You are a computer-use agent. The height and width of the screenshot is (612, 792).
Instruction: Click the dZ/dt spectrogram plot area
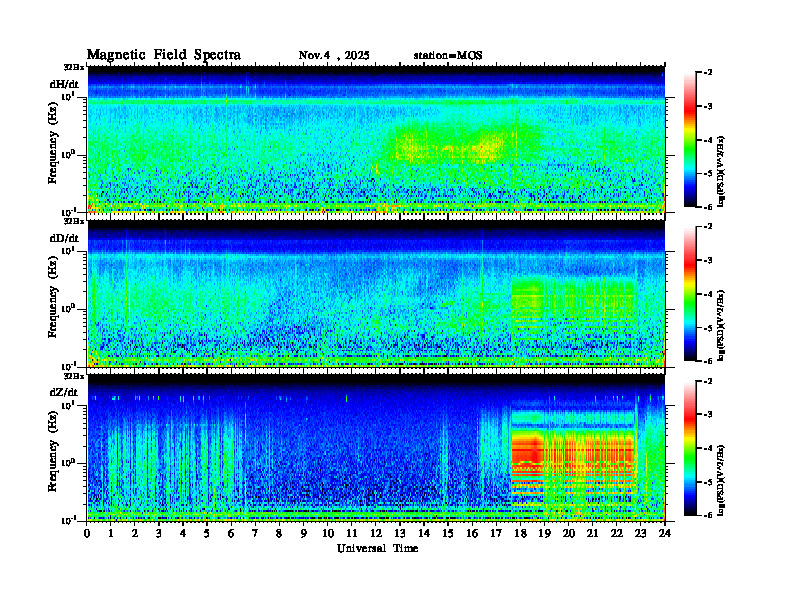(376, 448)
